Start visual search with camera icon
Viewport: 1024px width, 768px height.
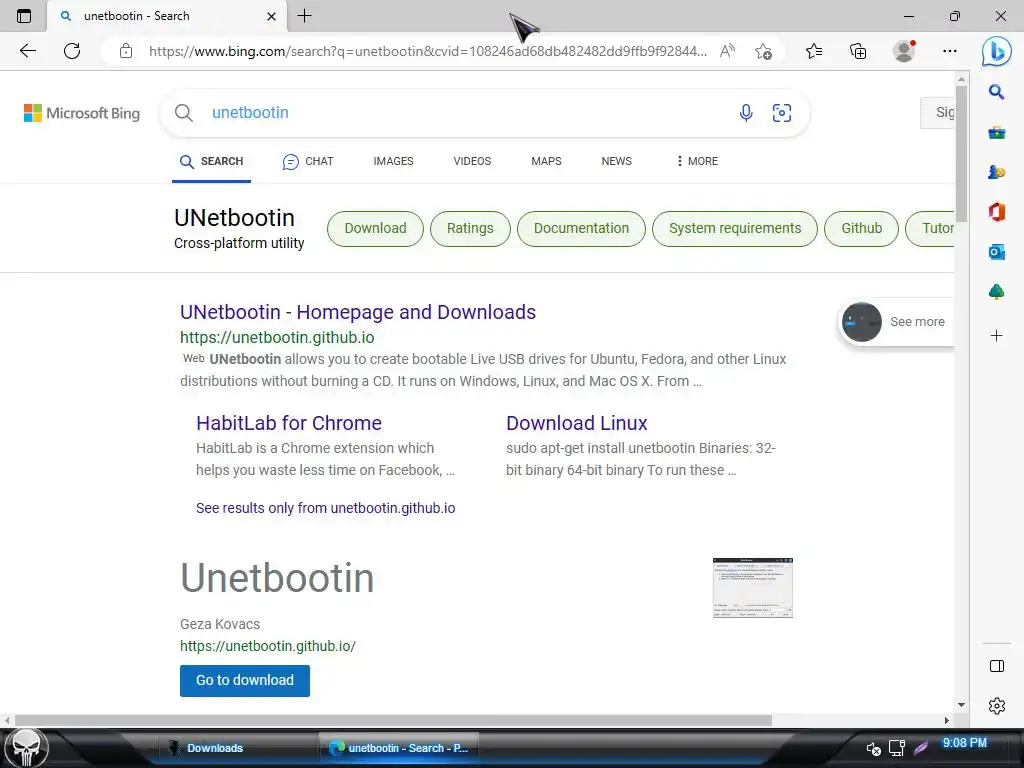point(782,113)
